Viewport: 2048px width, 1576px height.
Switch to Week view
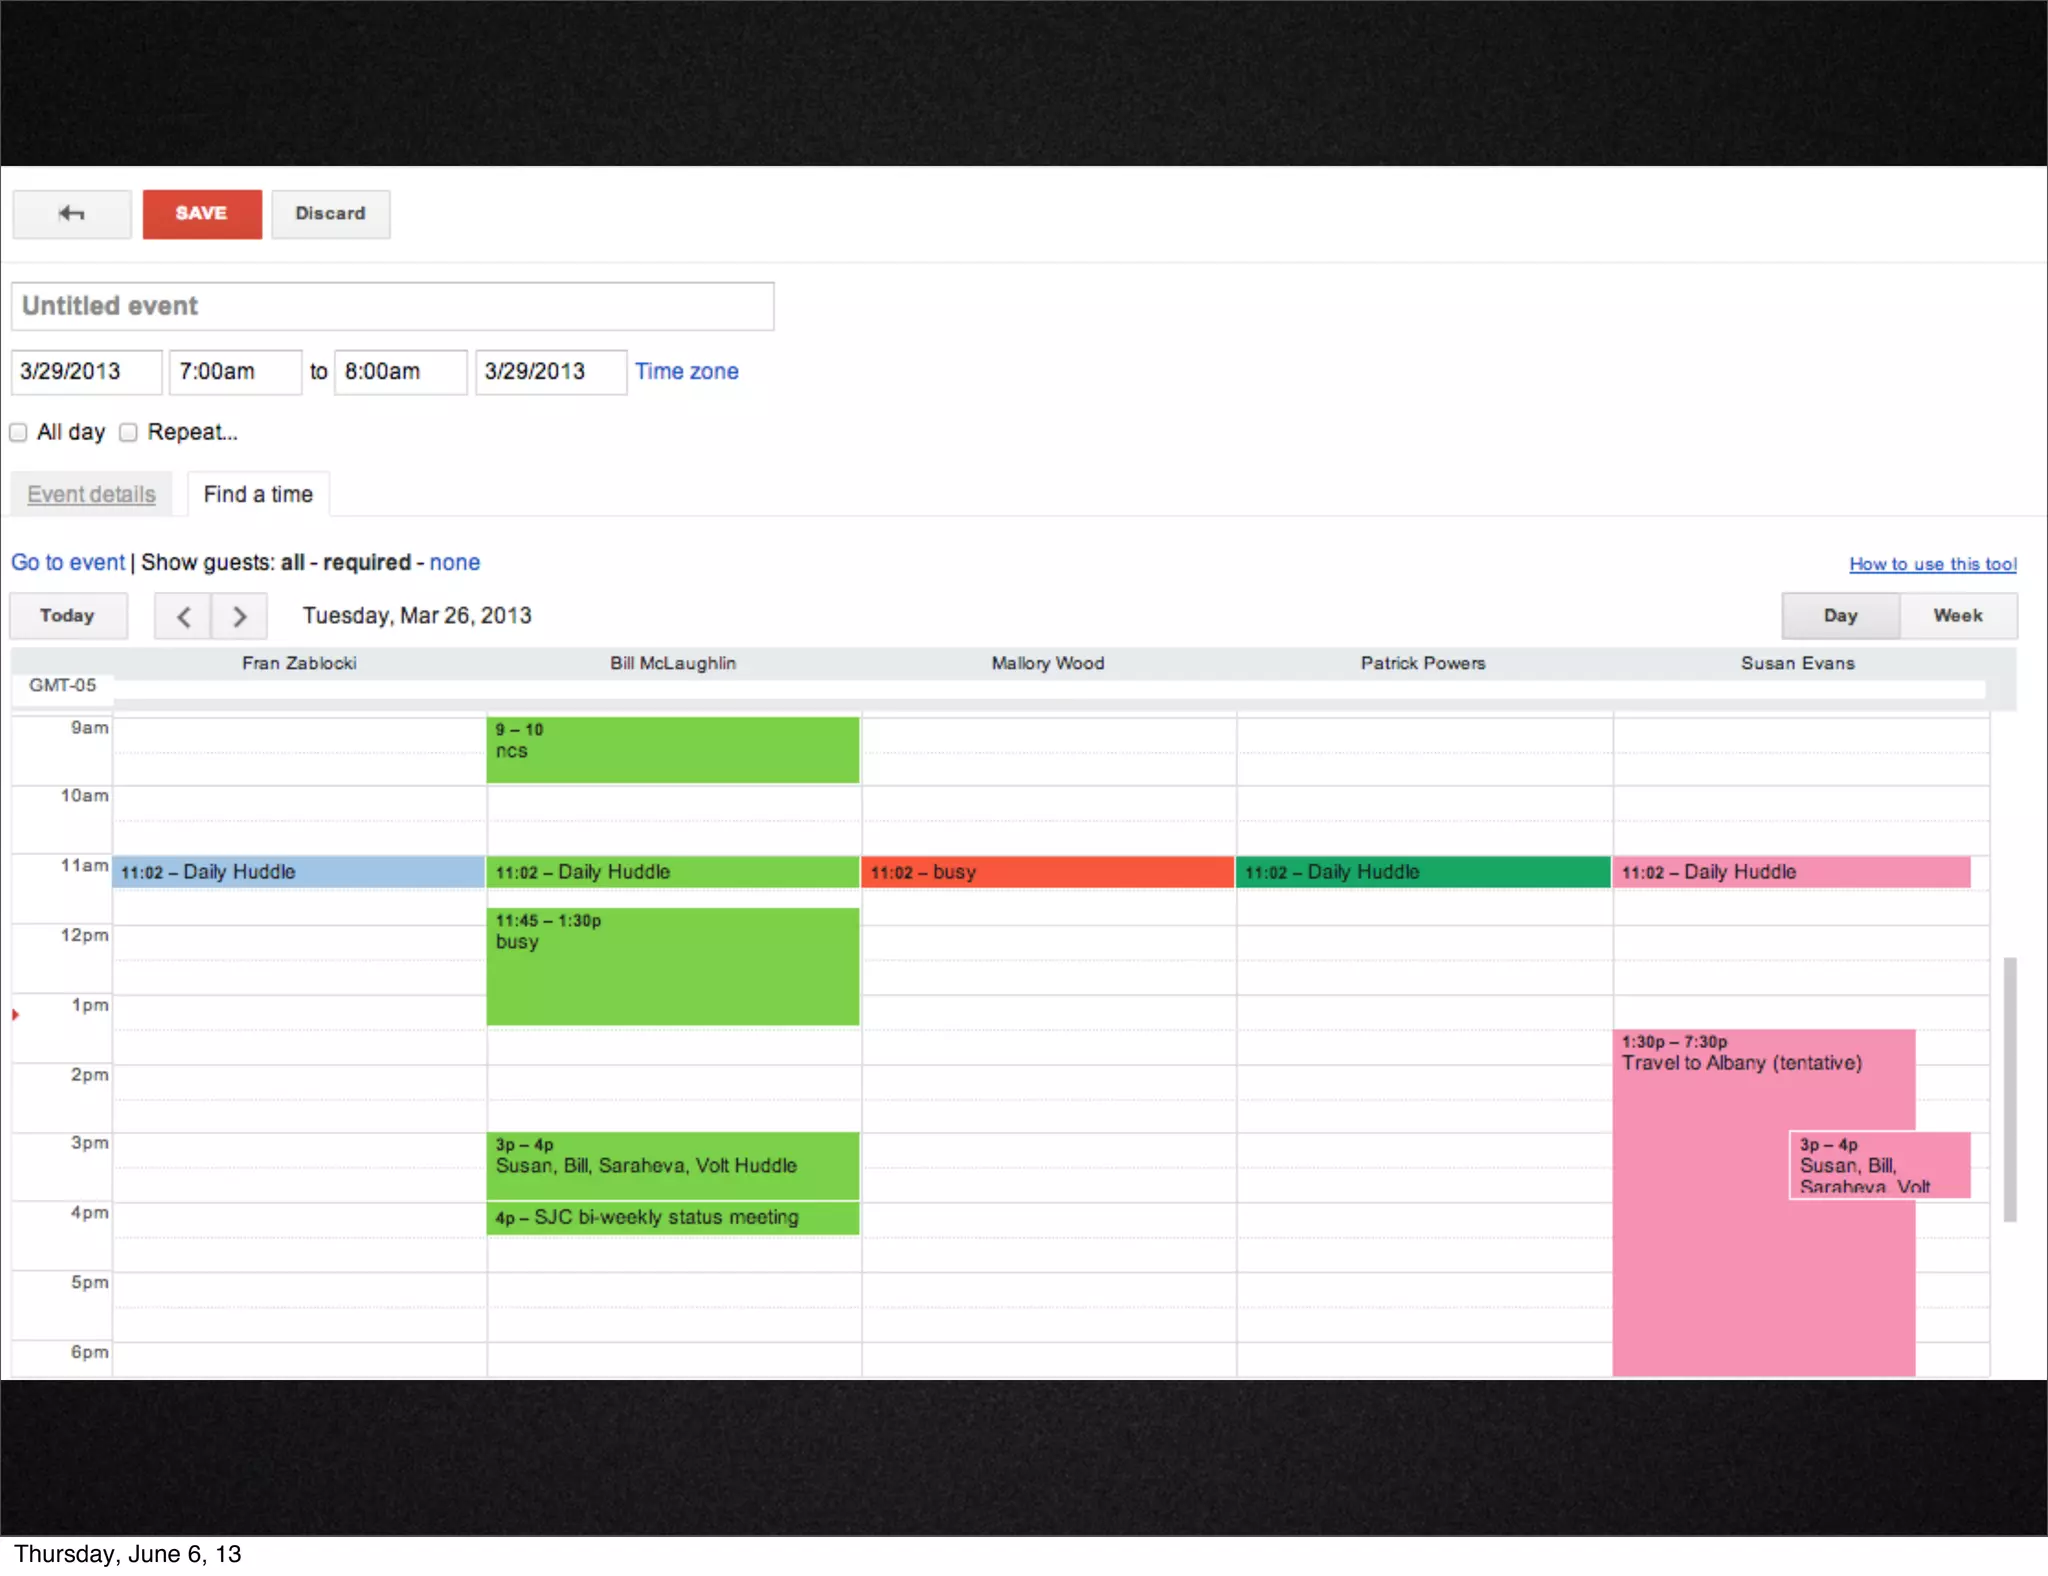[1957, 616]
